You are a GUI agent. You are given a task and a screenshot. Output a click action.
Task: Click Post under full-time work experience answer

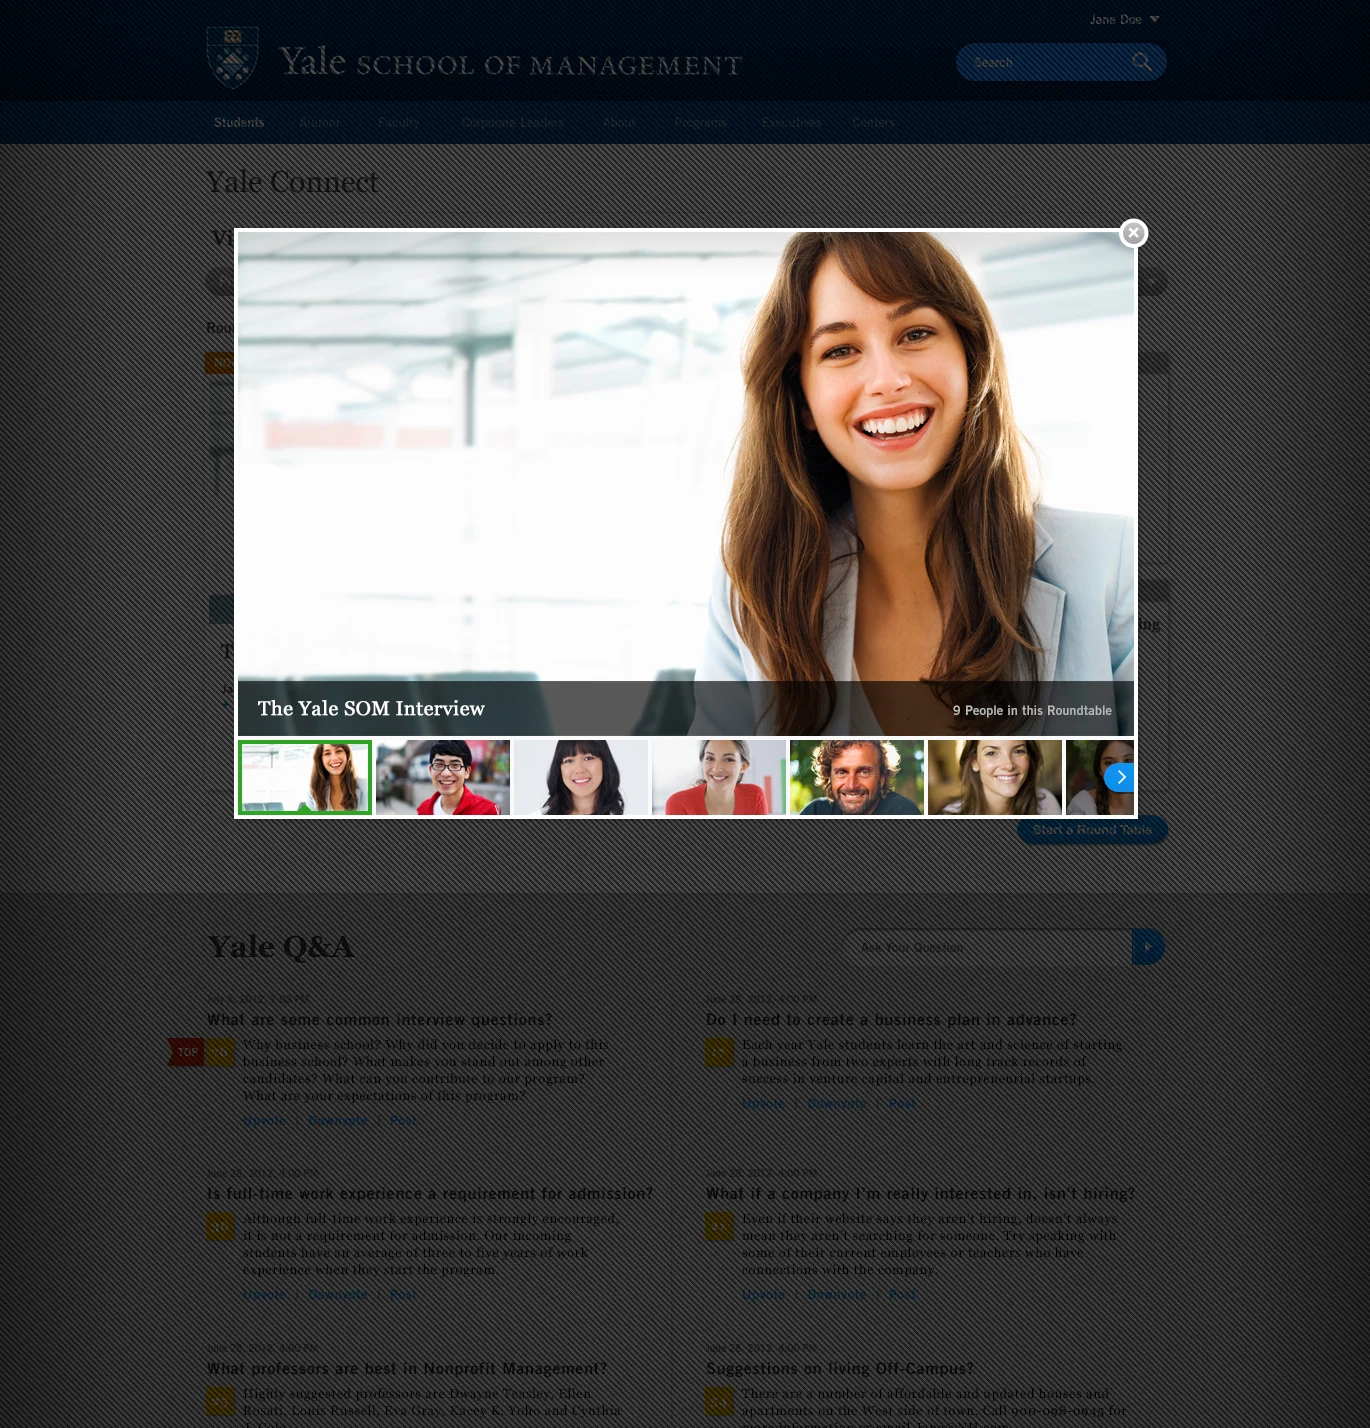(x=403, y=1295)
